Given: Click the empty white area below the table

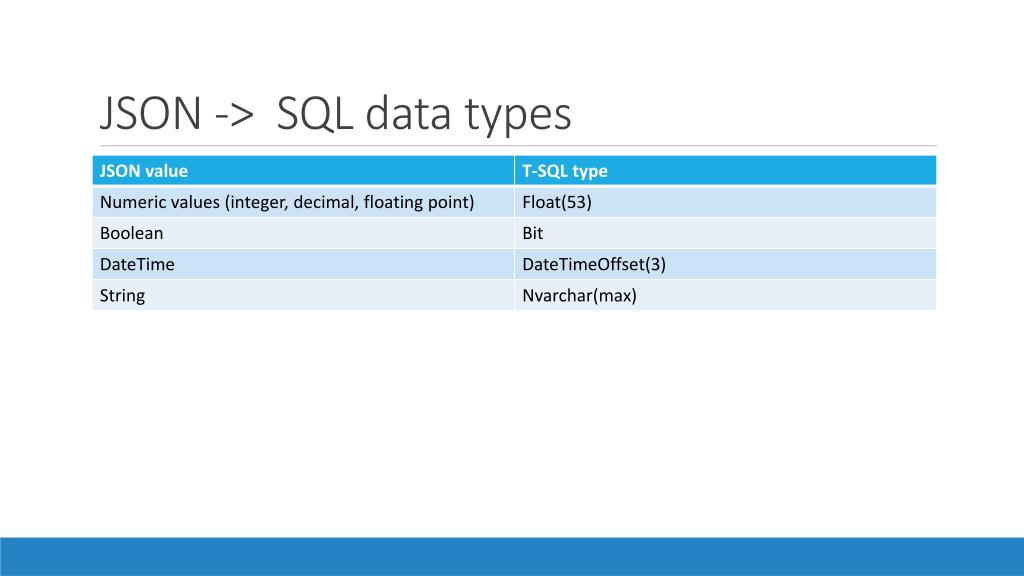Looking at the screenshot, I should point(512,420).
